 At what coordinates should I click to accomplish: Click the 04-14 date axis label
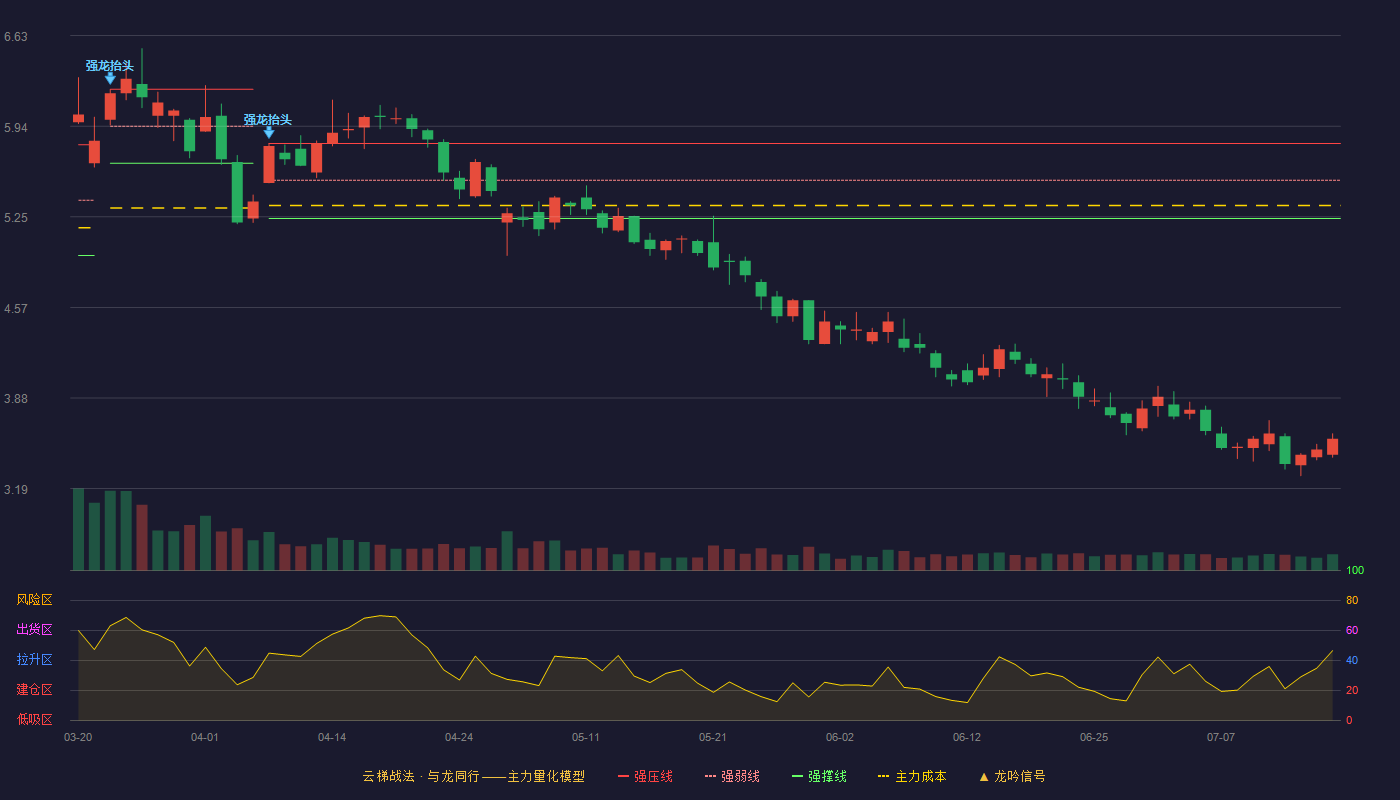pos(332,737)
